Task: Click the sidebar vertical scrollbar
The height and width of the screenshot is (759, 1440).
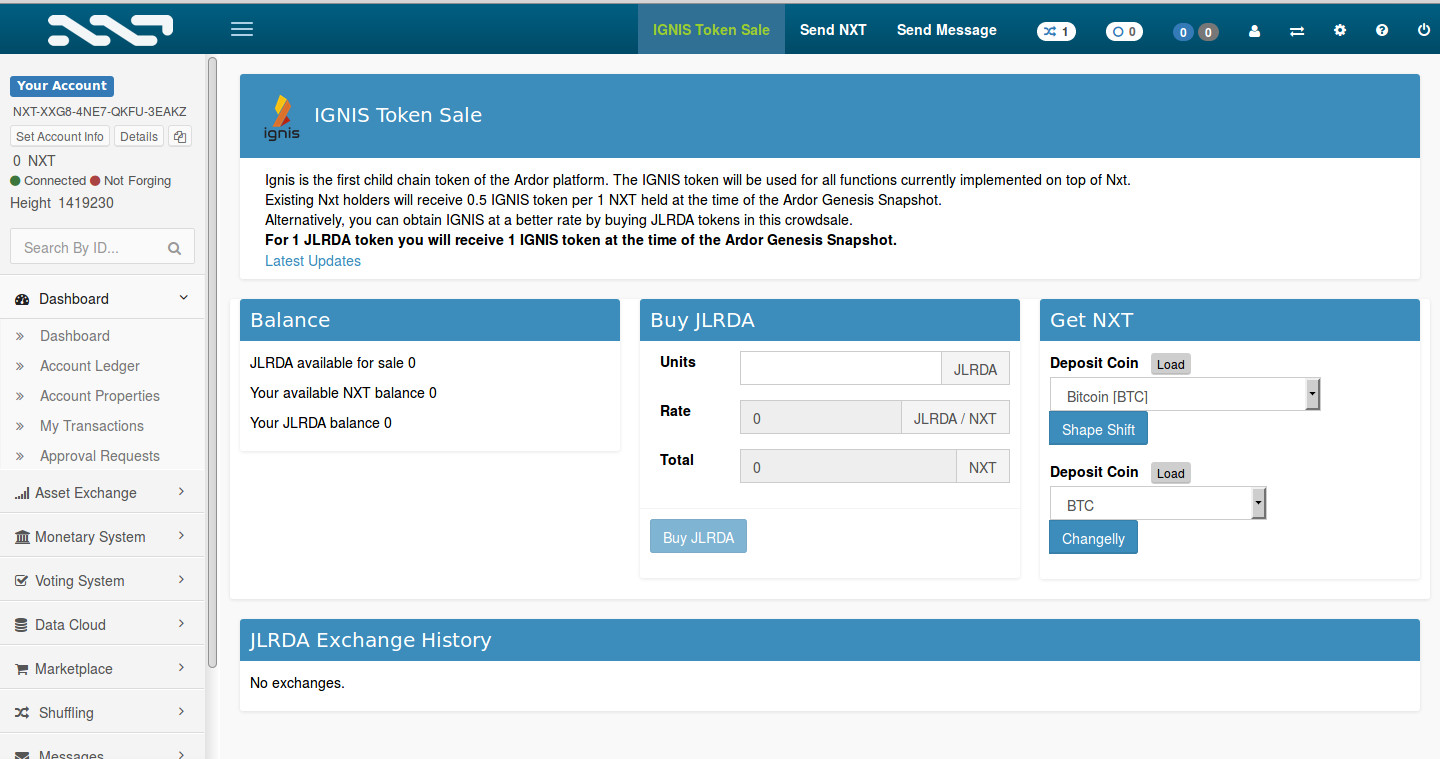Action: click(x=212, y=362)
